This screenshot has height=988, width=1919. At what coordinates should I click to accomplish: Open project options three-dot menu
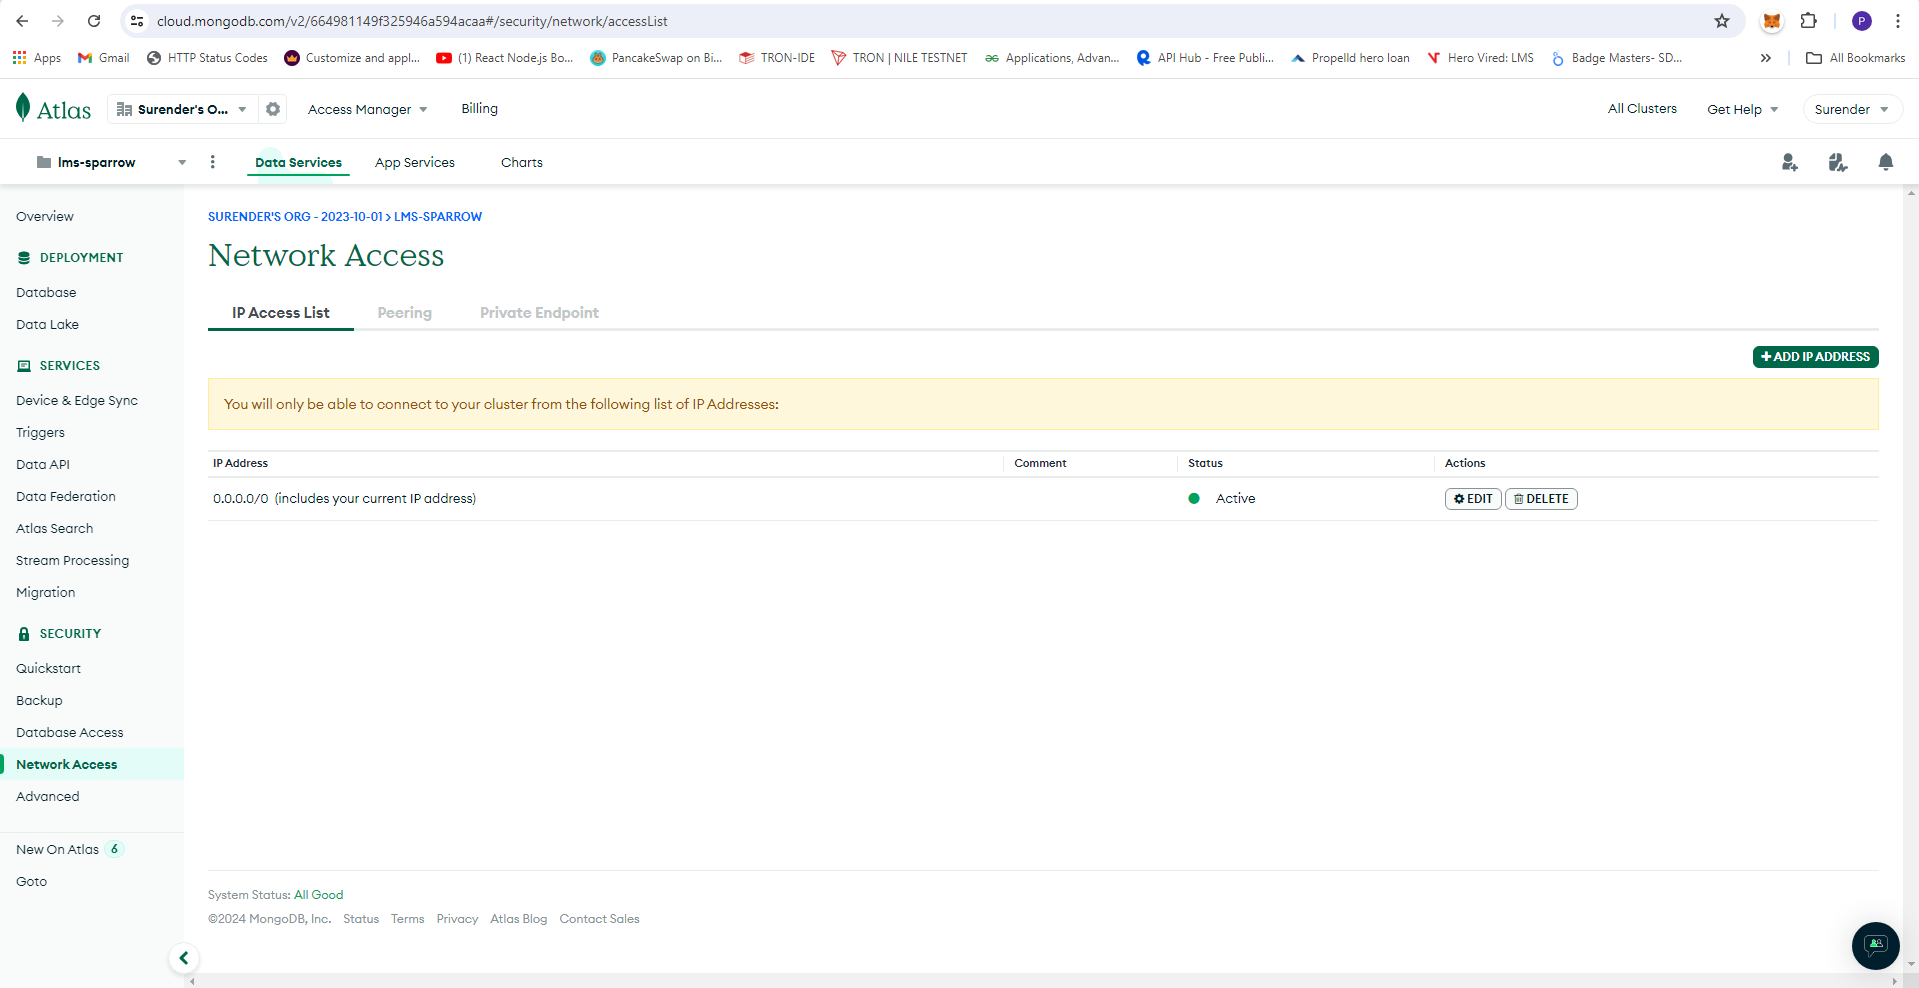point(212,162)
